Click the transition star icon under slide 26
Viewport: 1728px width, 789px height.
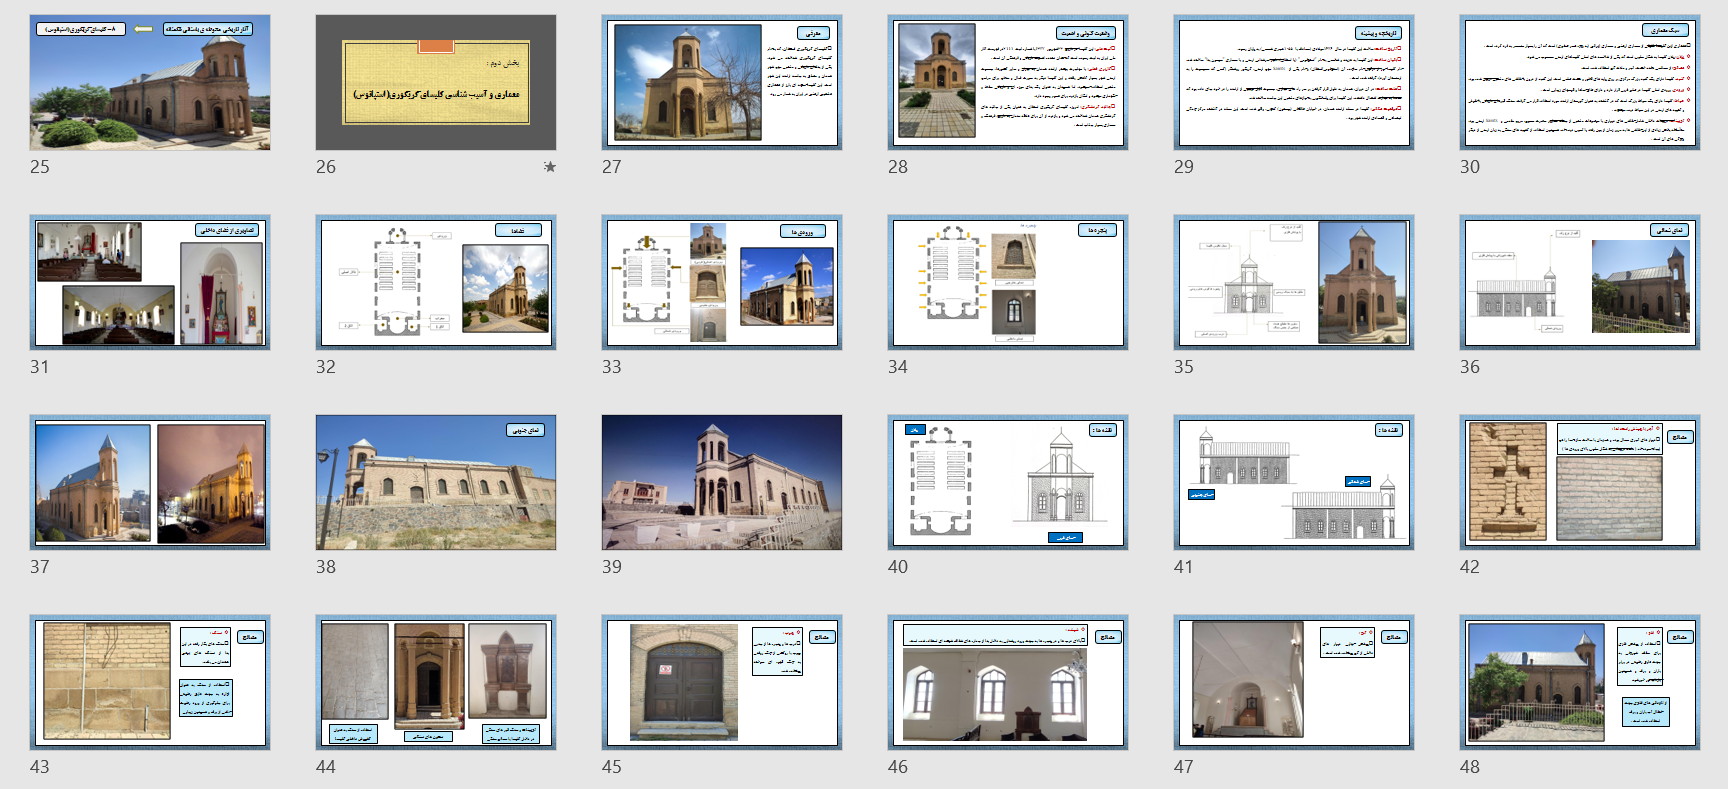coord(549,167)
